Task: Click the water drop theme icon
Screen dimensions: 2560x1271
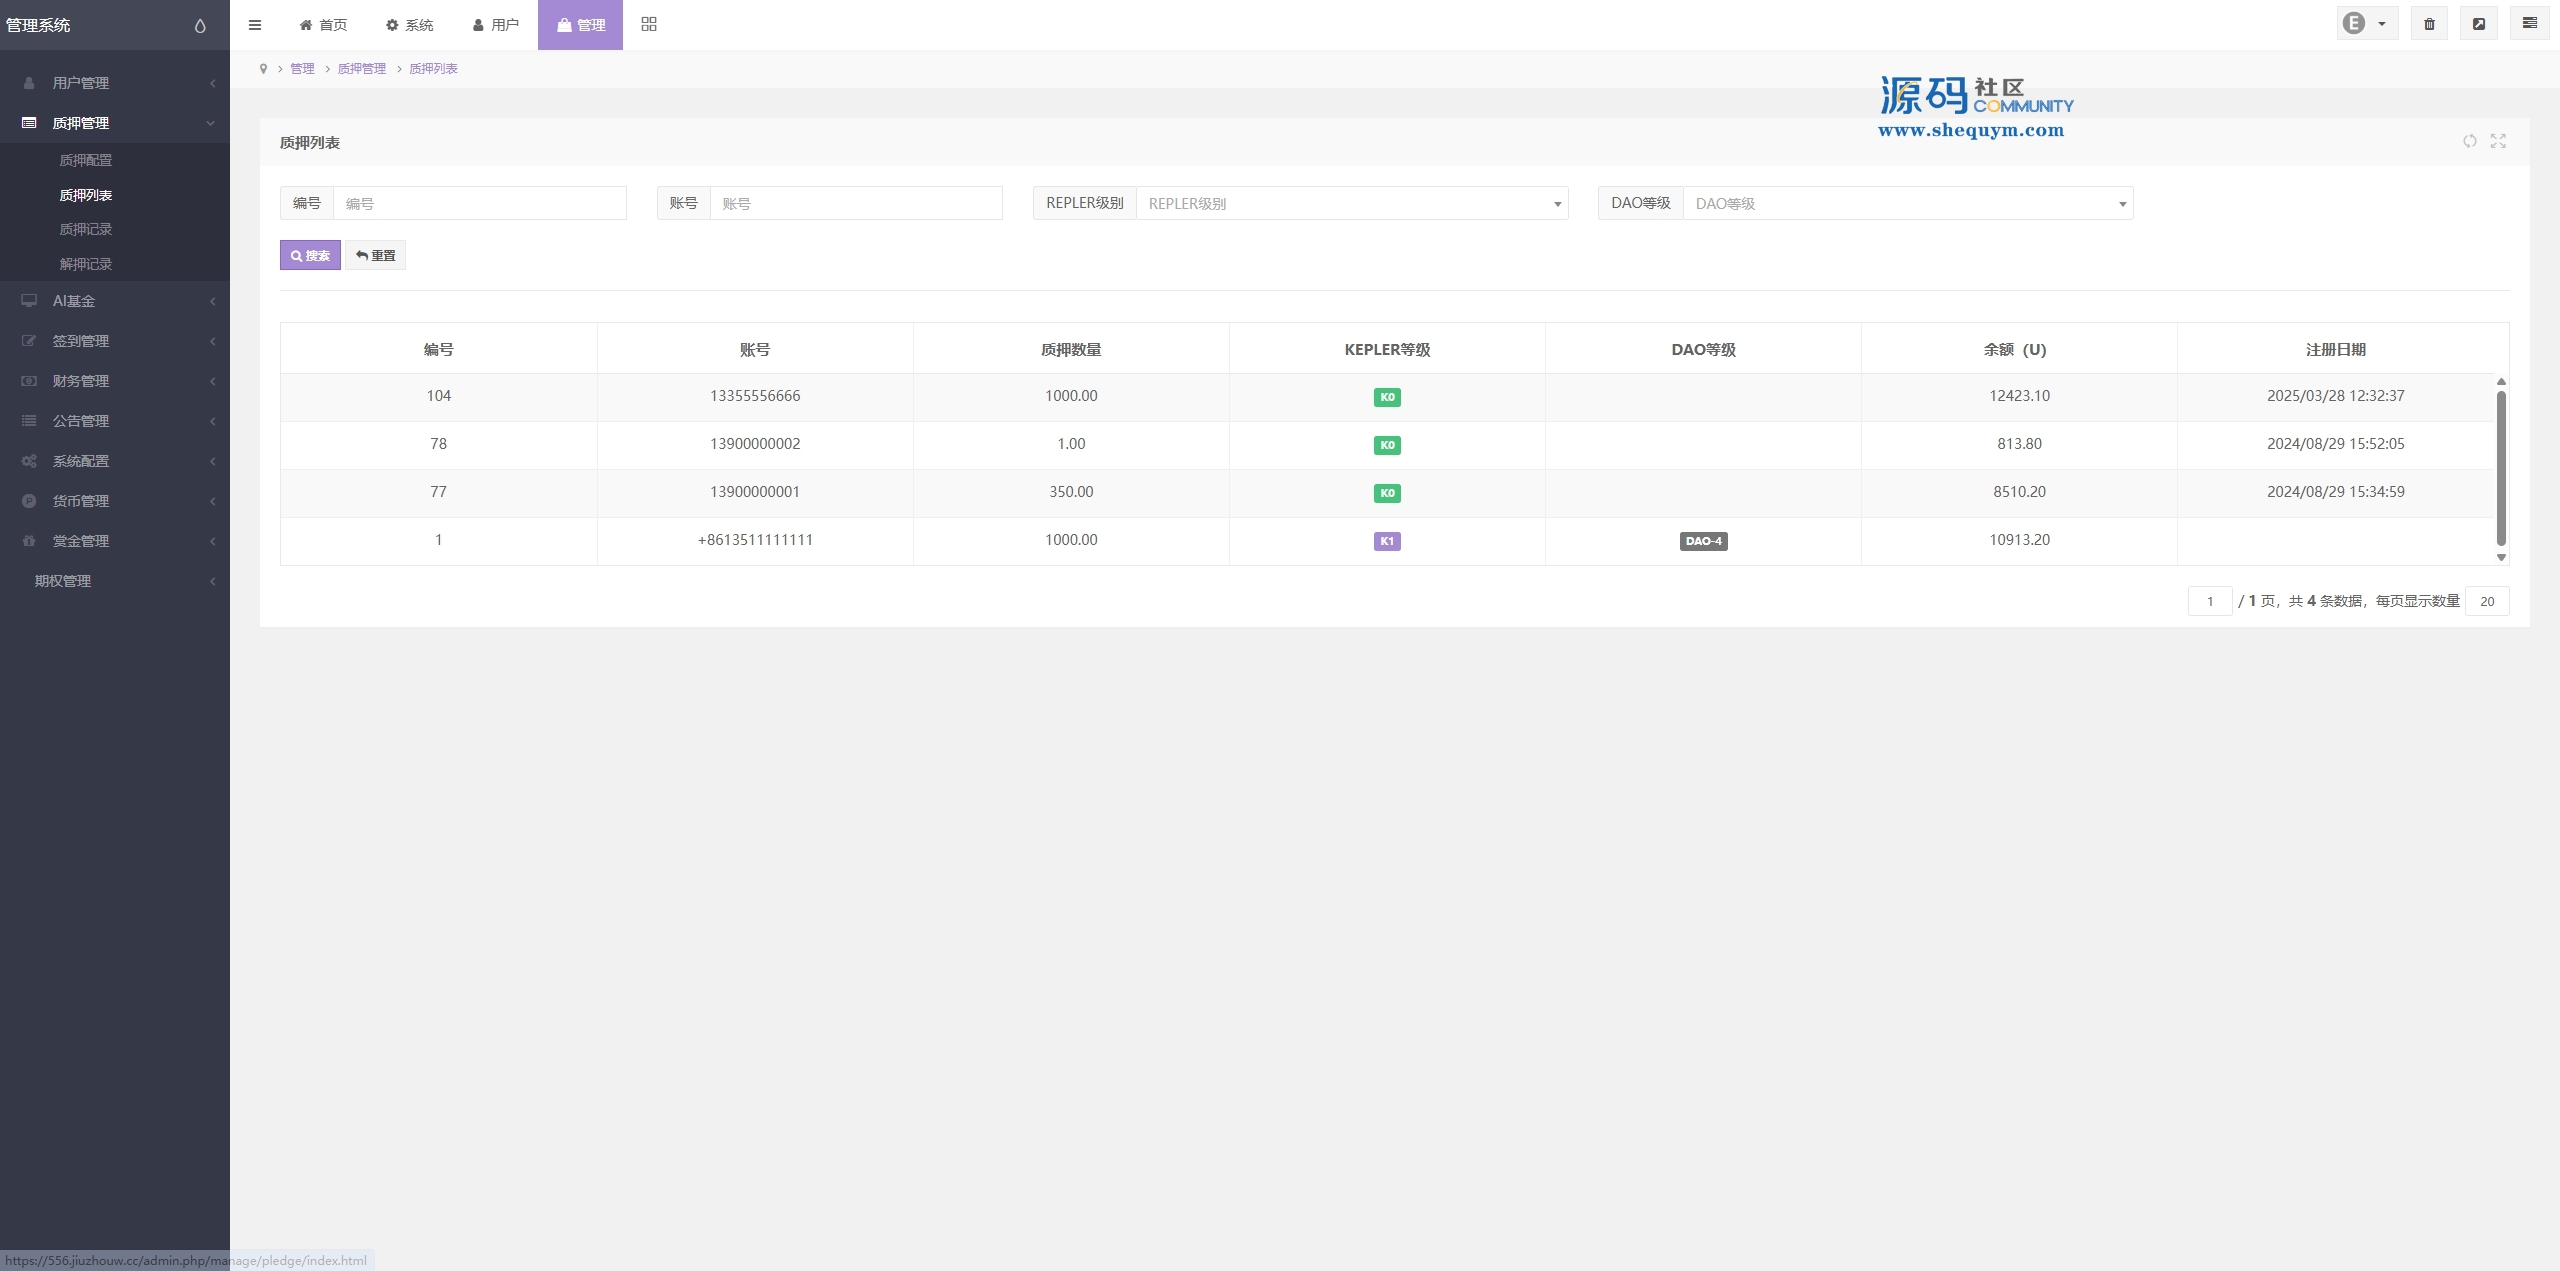Action: pyautogui.click(x=200, y=26)
